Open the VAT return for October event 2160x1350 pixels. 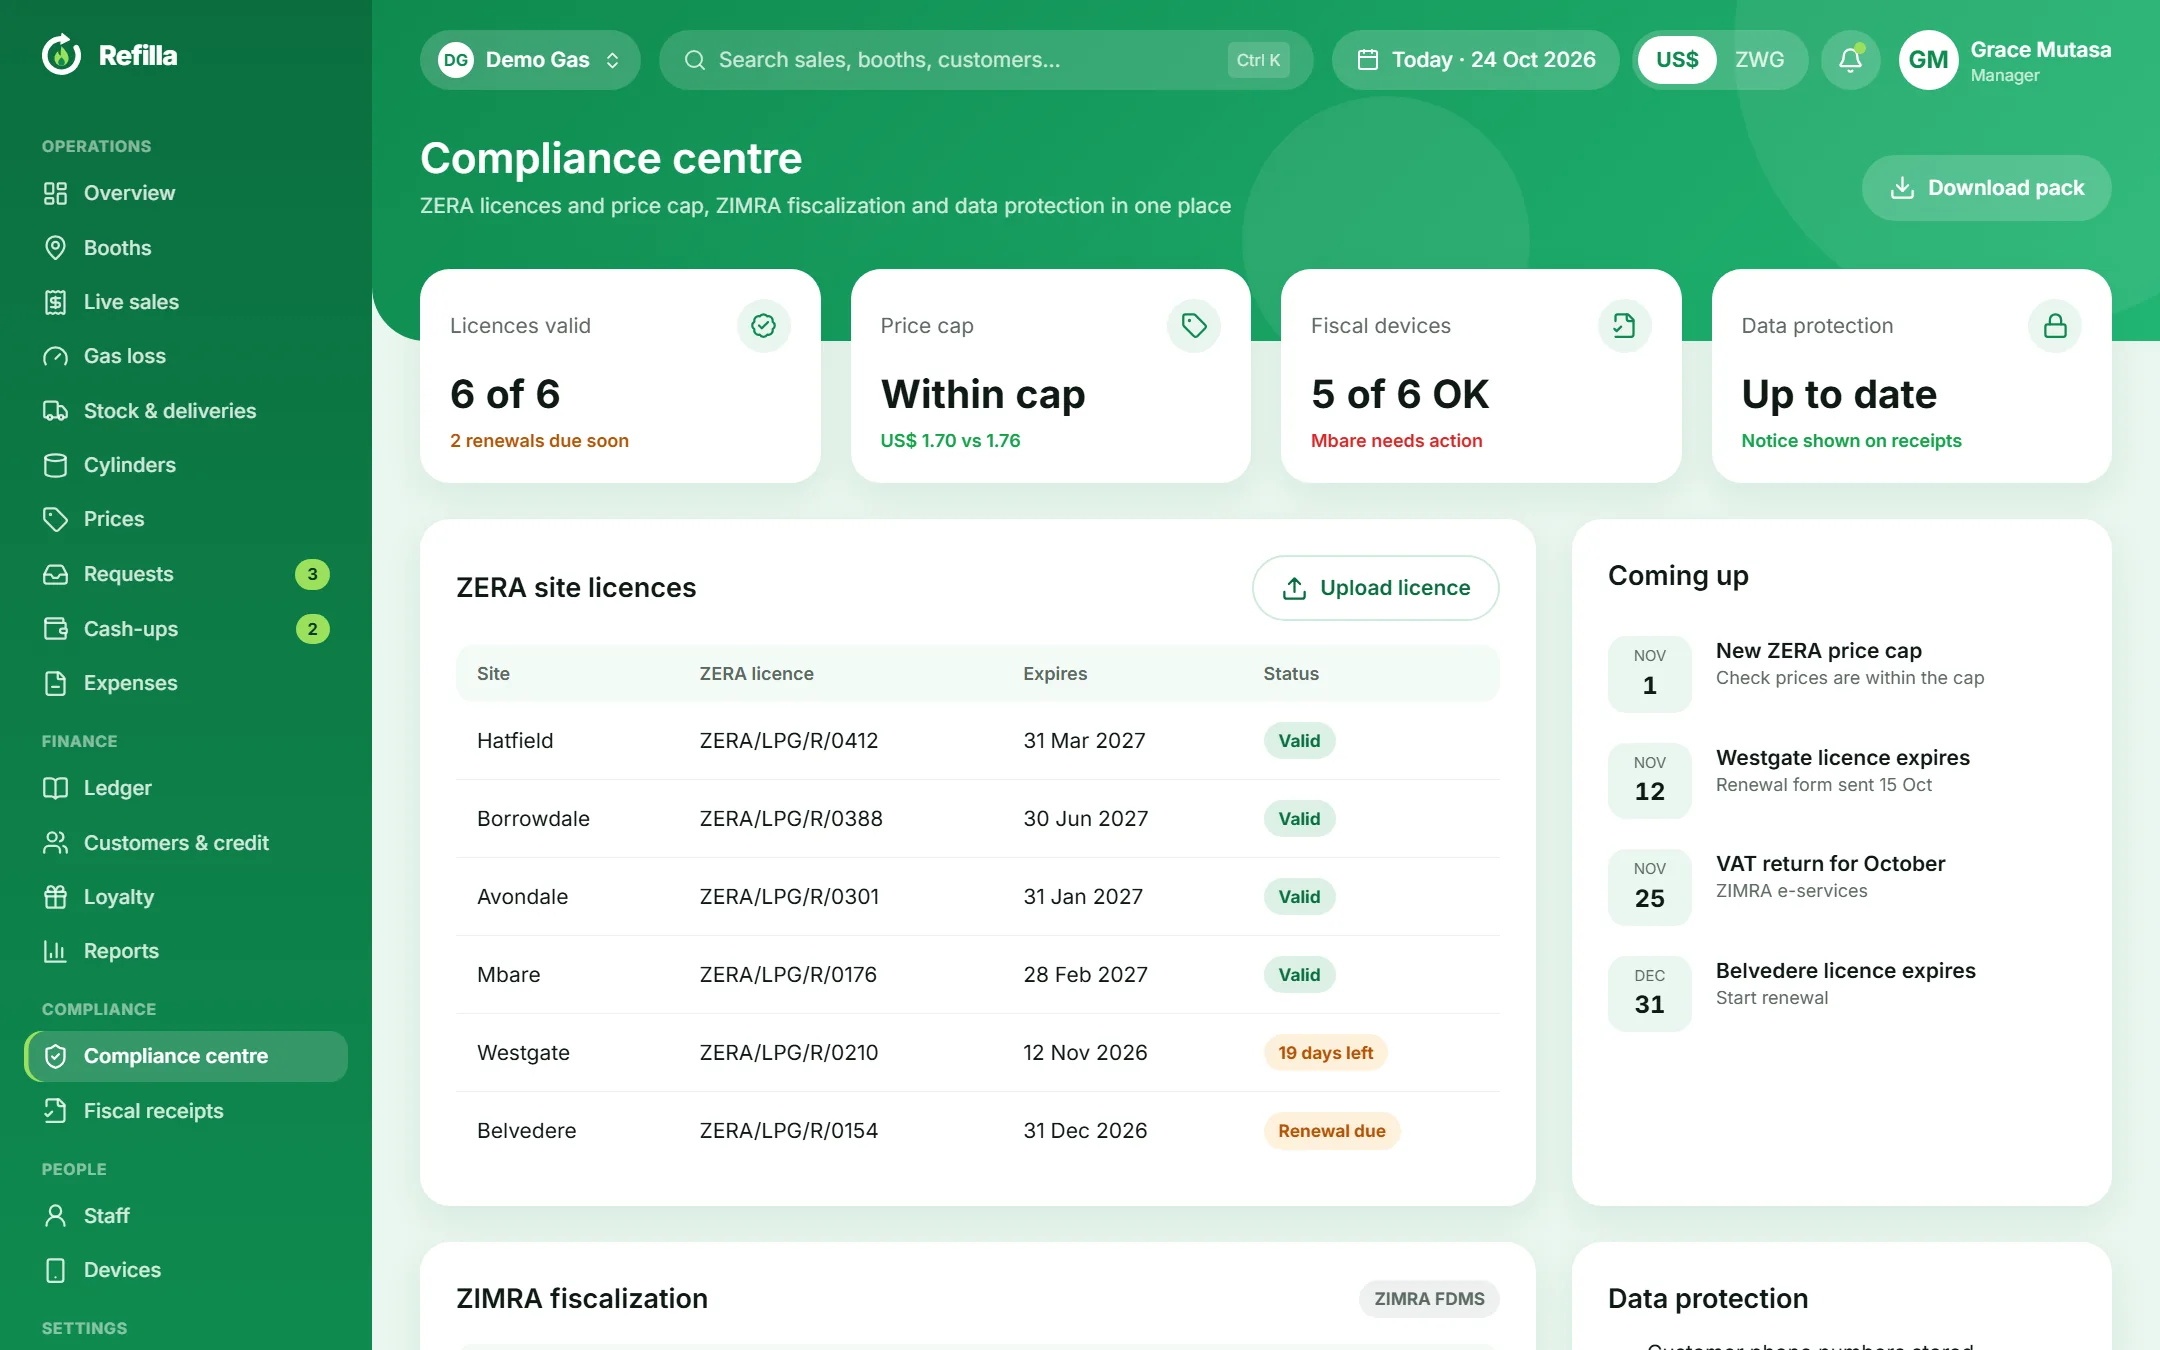[1841, 887]
